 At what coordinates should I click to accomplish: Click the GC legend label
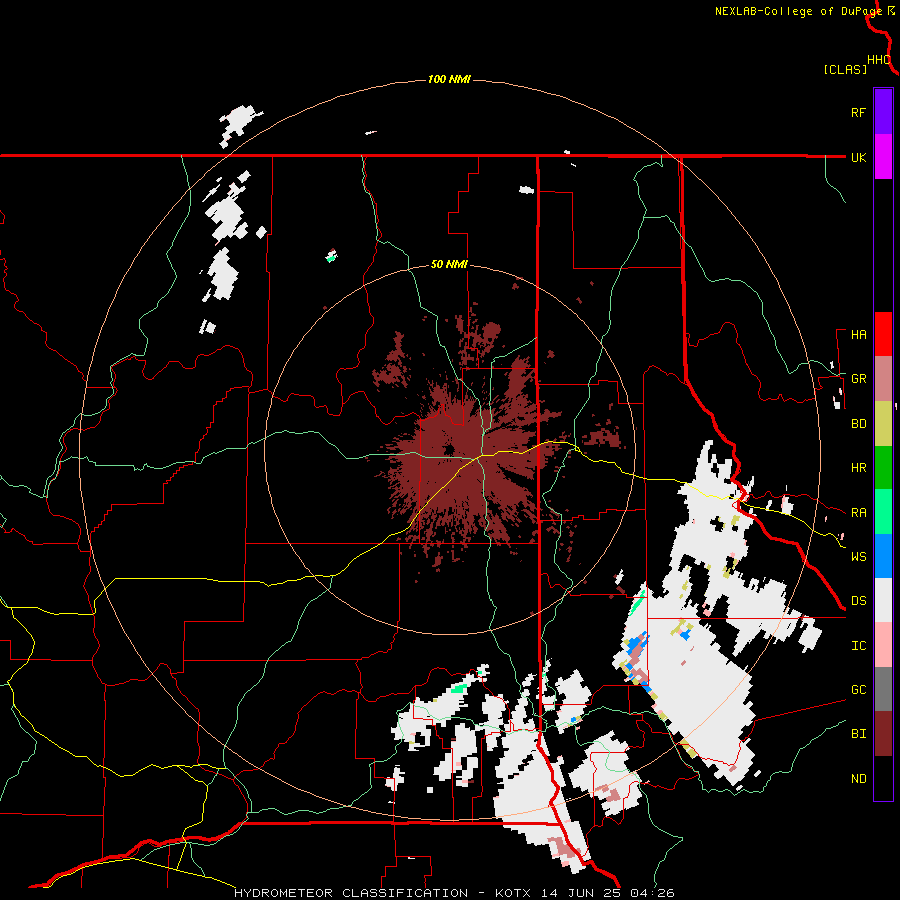tap(858, 690)
